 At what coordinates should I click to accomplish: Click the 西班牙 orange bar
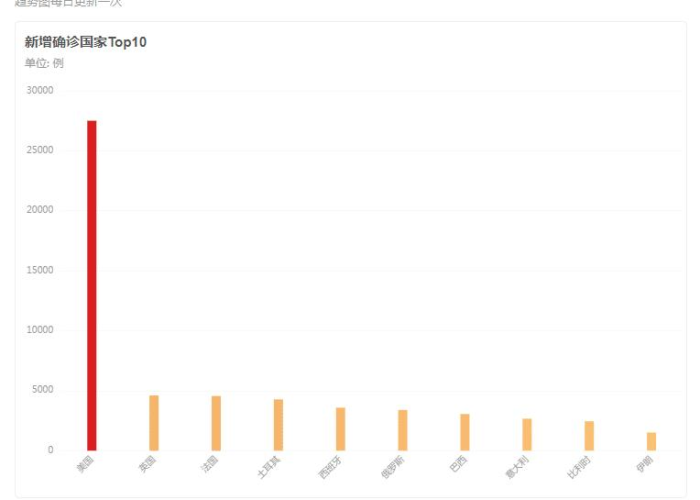(341, 429)
